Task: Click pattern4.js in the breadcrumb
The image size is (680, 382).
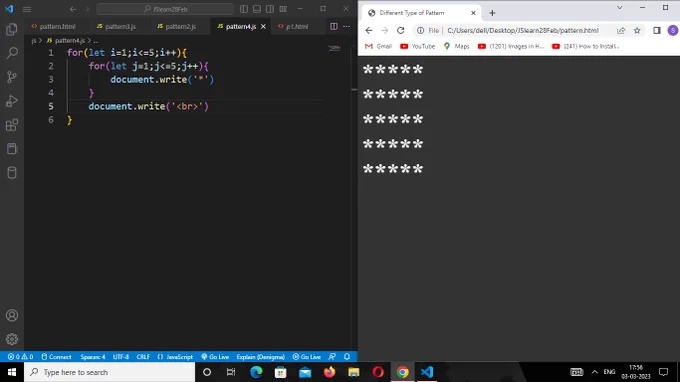Action: [x=70, y=40]
